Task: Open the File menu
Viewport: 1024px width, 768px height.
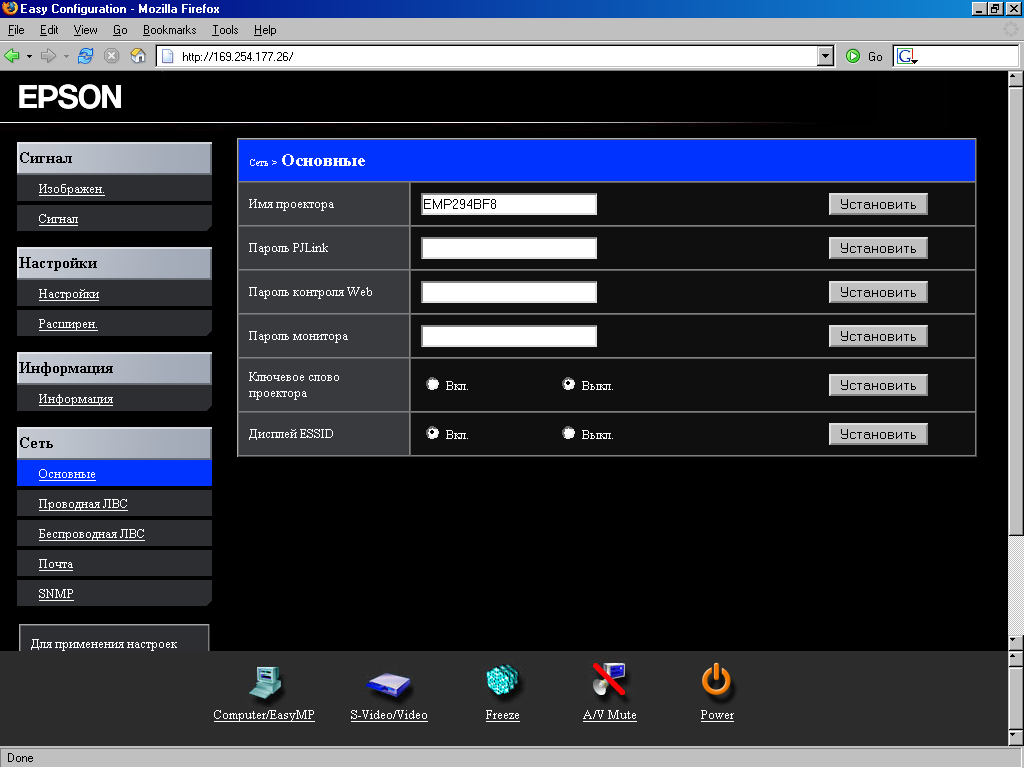Action: pos(16,30)
